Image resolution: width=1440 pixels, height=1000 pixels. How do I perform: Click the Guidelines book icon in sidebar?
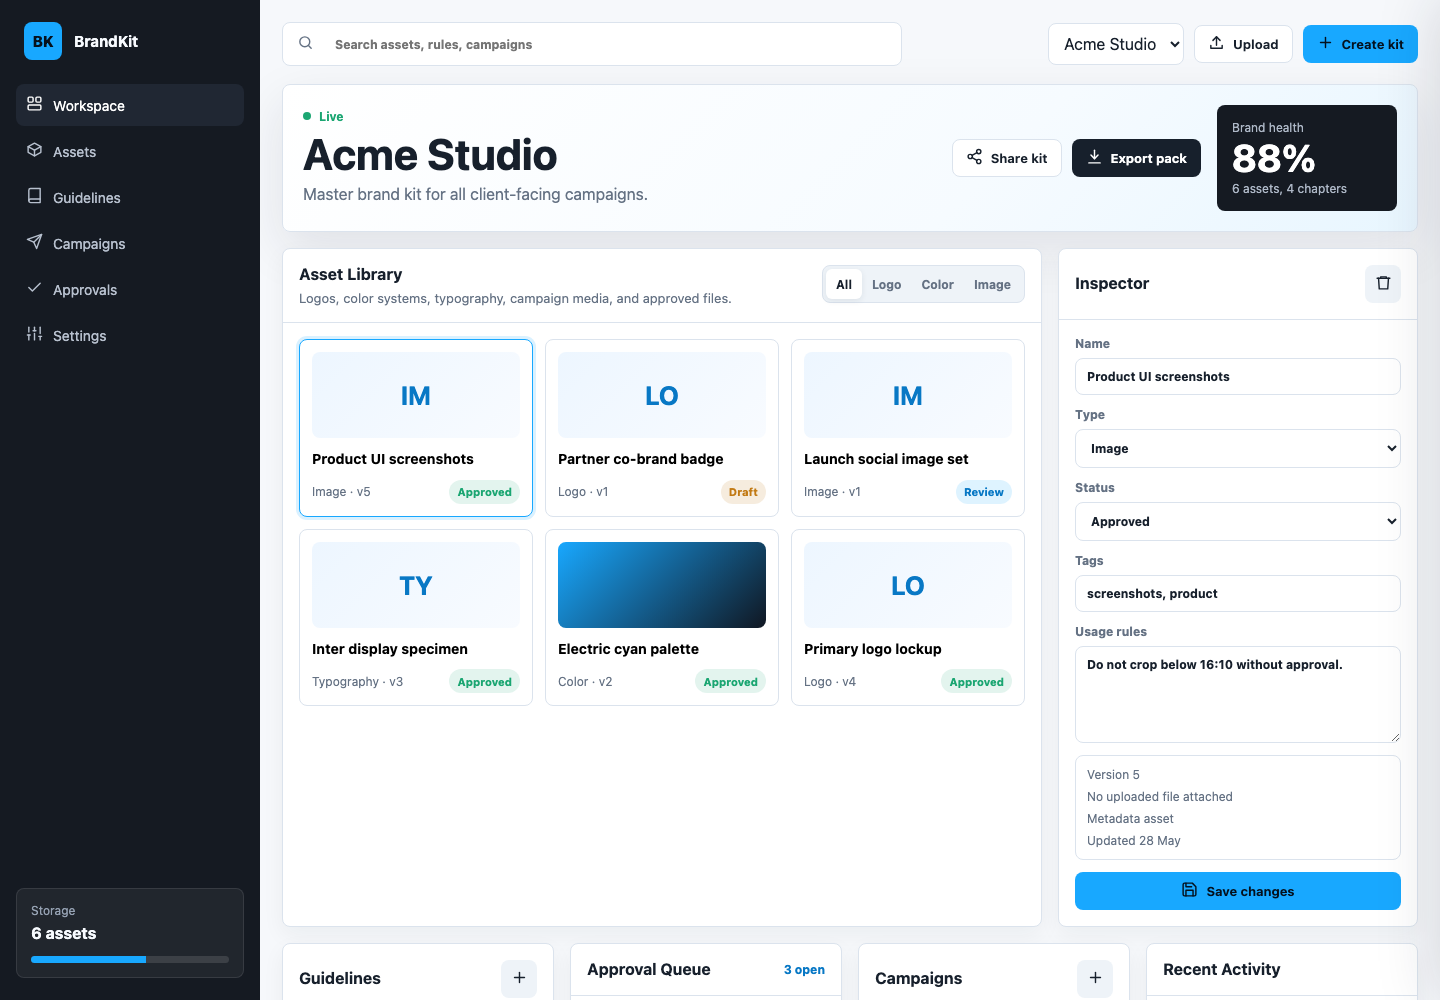click(35, 196)
